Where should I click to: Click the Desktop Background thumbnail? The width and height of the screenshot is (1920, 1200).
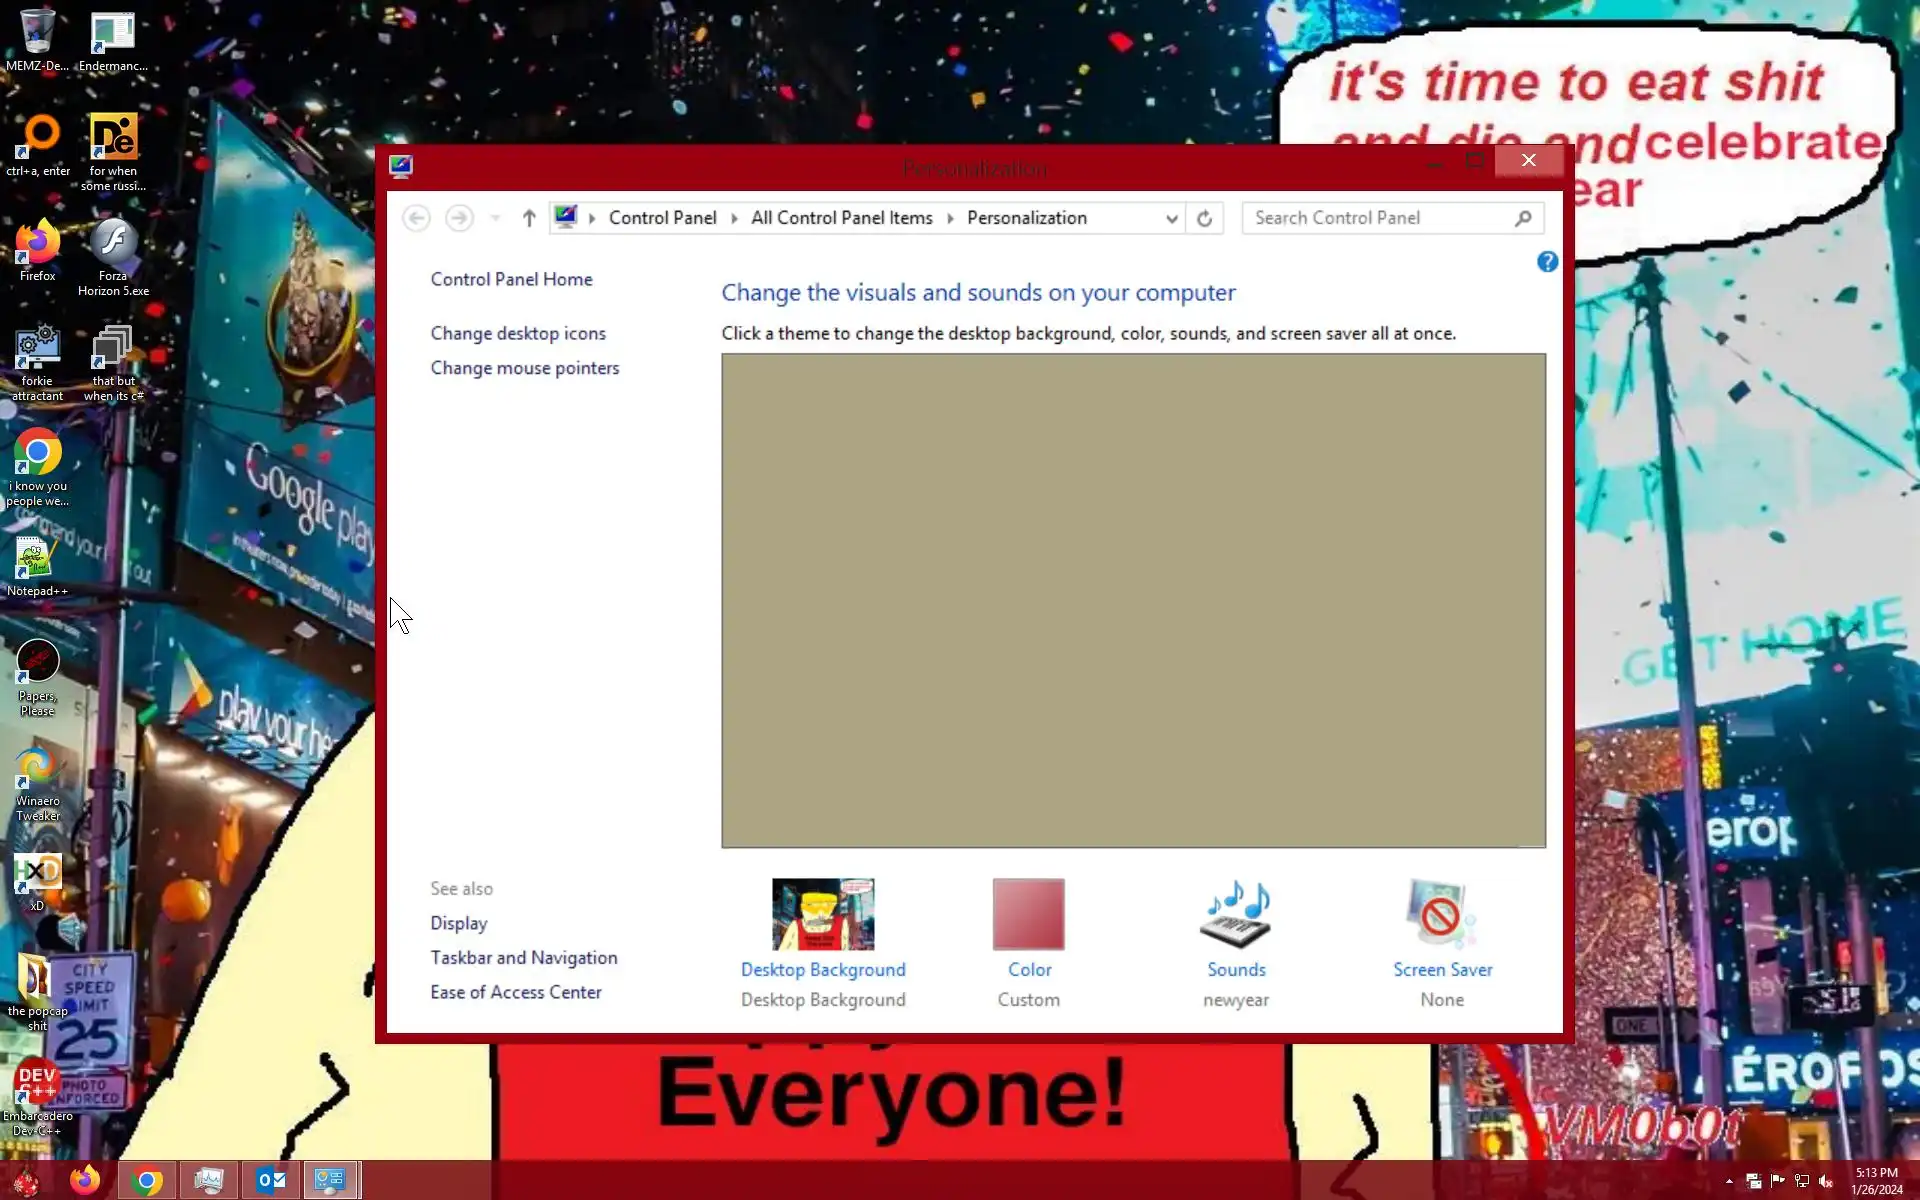coord(822,915)
